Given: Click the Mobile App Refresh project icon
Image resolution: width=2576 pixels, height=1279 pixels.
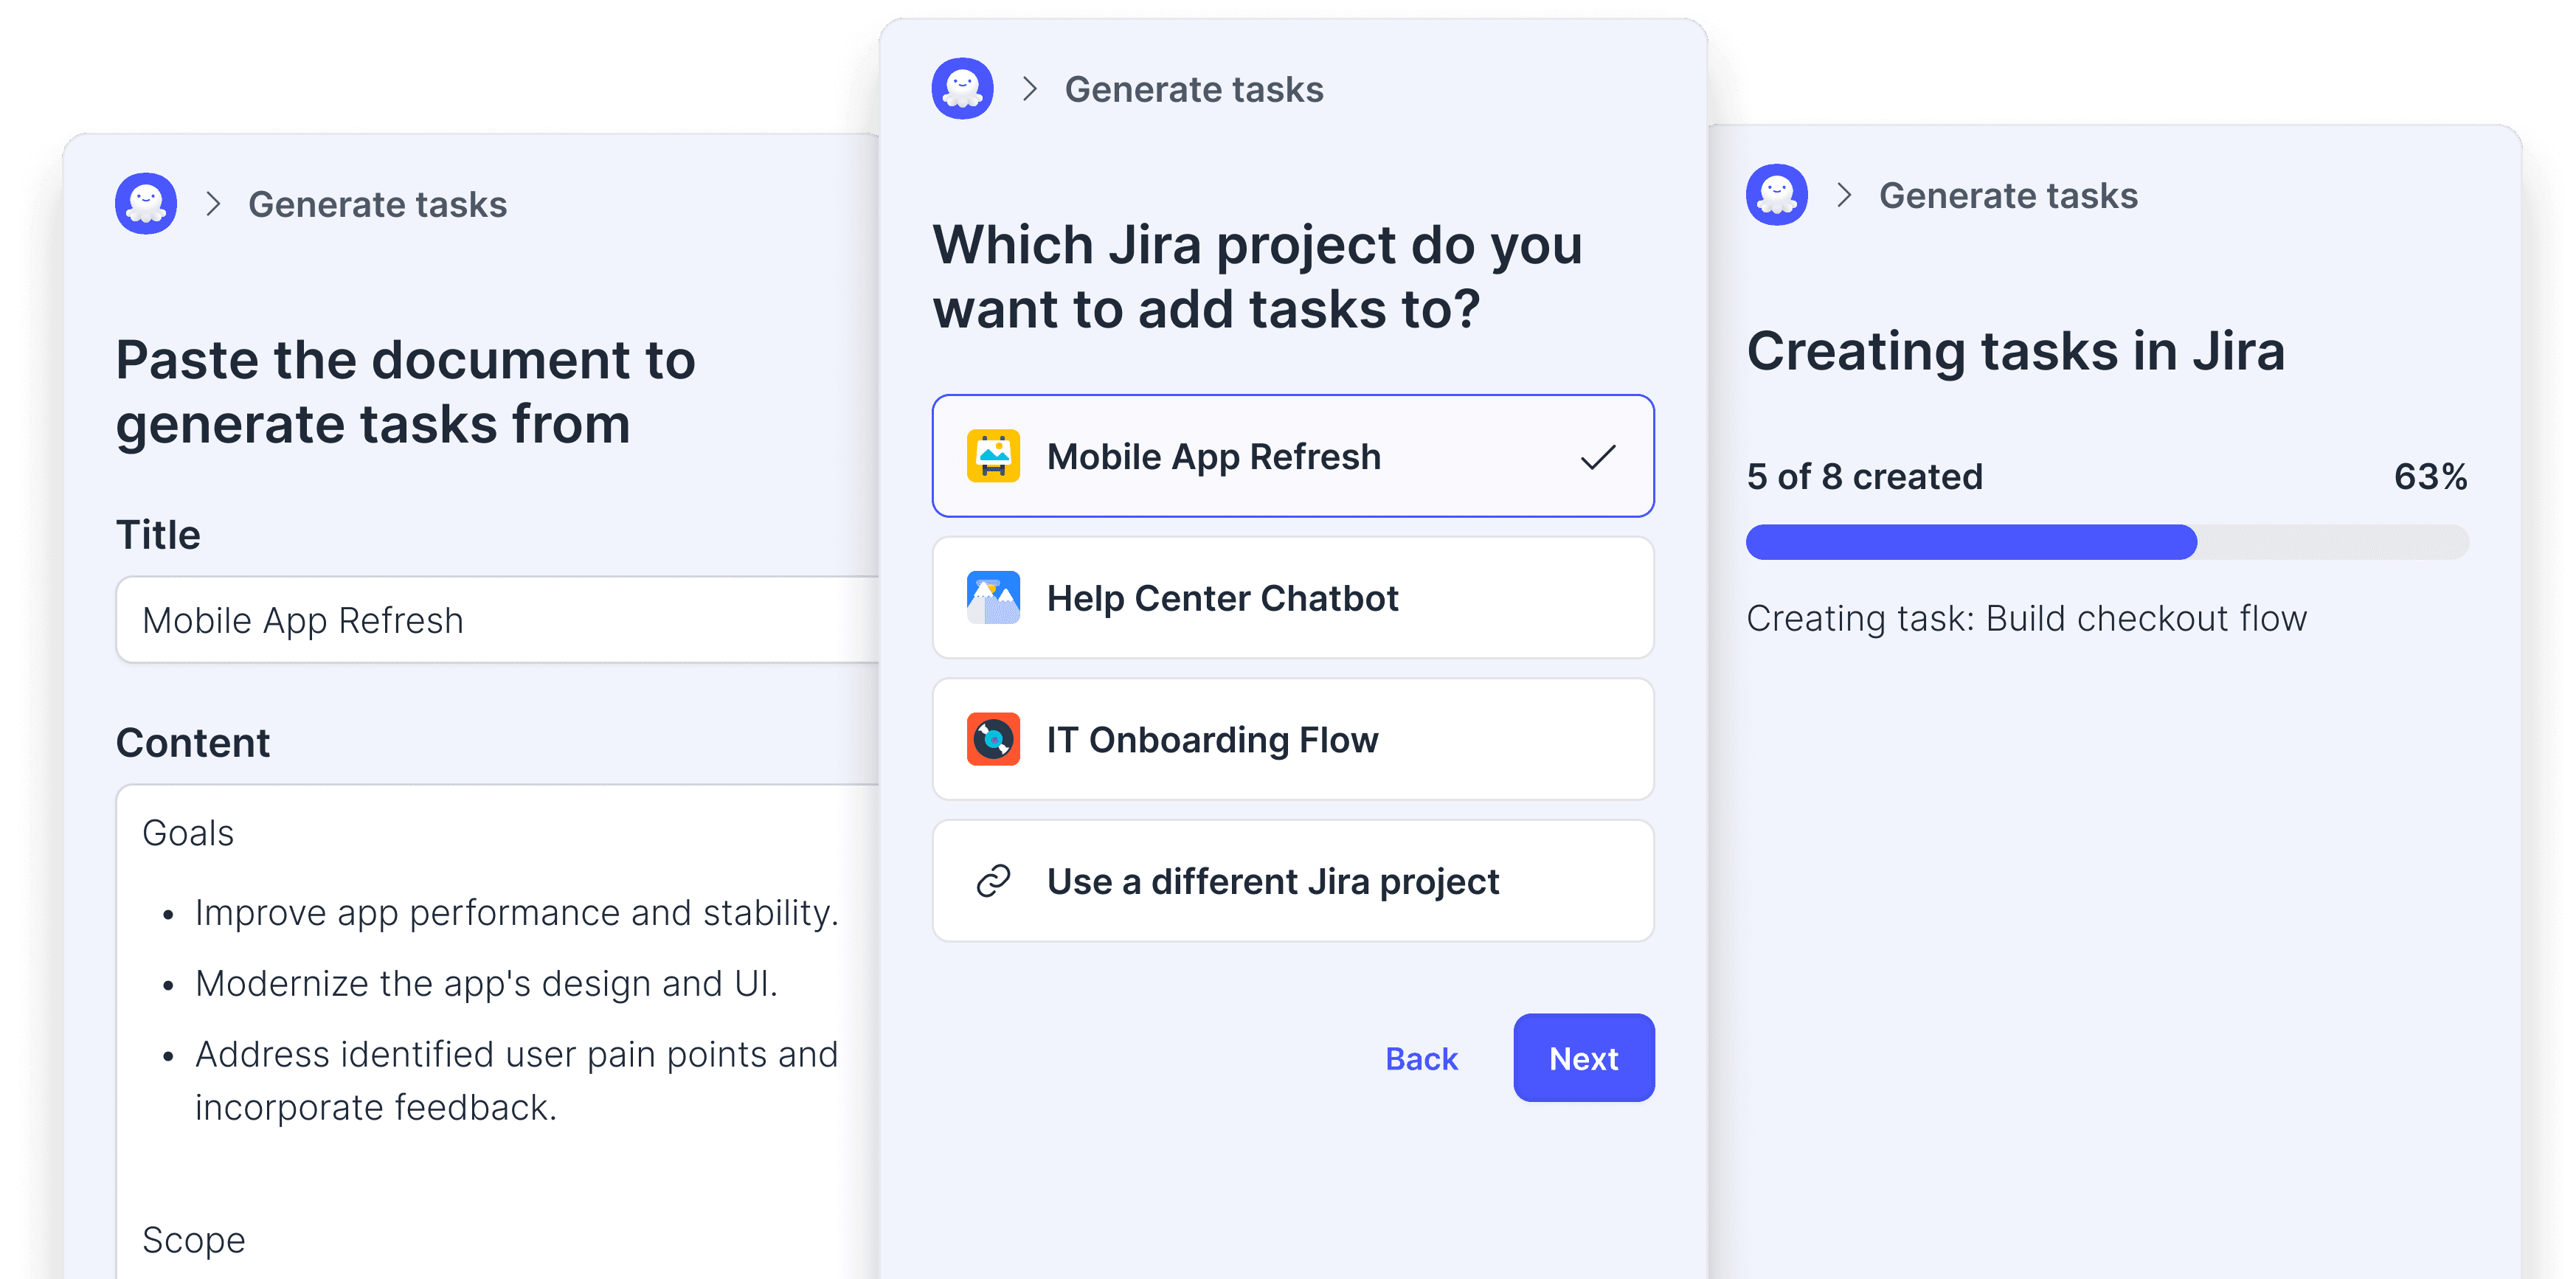Looking at the screenshot, I should click(x=993, y=456).
